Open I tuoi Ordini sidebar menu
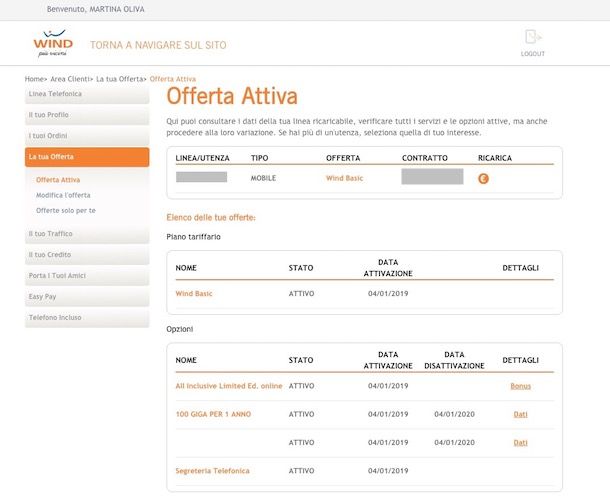This screenshot has height=500, width=610. [x=87, y=136]
